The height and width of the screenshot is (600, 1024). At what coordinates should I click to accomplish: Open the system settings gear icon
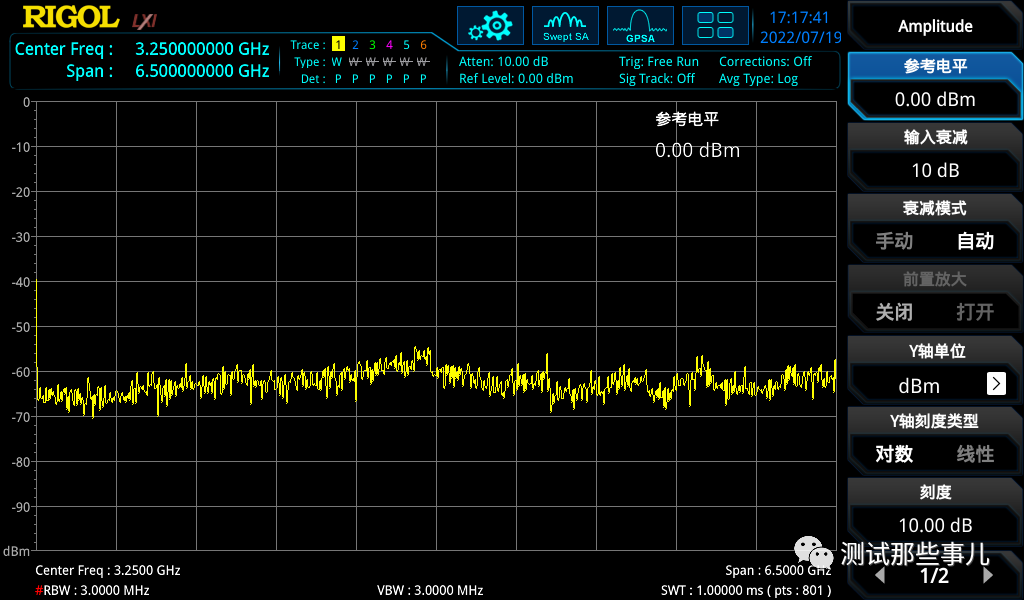pos(490,25)
